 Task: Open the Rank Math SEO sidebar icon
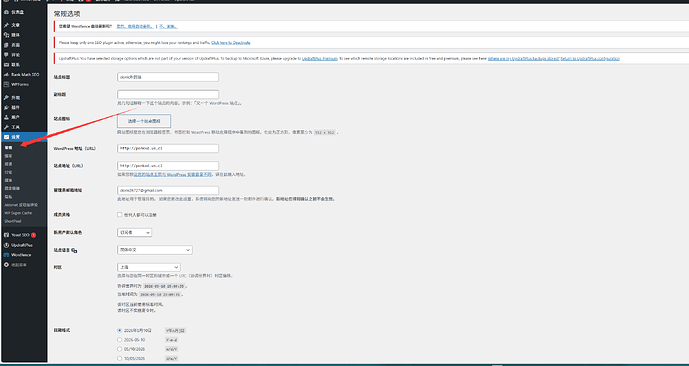click(6, 75)
